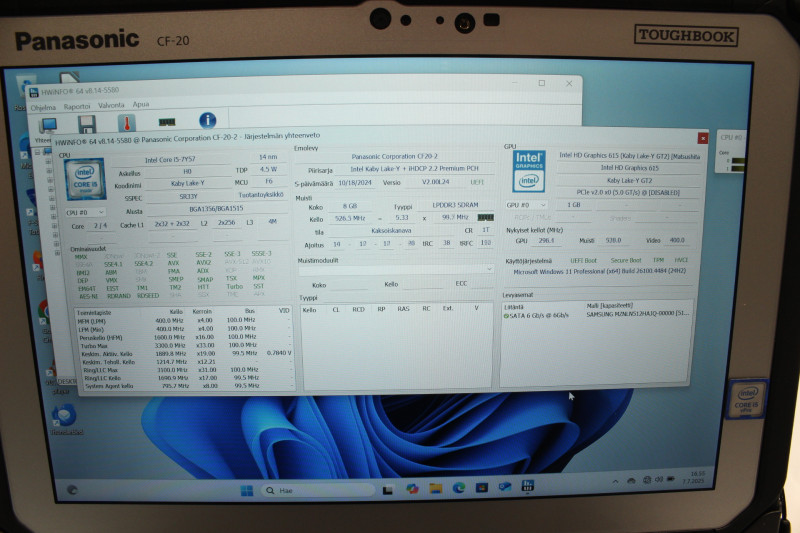This screenshot has height=533, width=800.
Task: Click motherboard name Panasonic Corporation CF20-2
Action: pos(394,157)
